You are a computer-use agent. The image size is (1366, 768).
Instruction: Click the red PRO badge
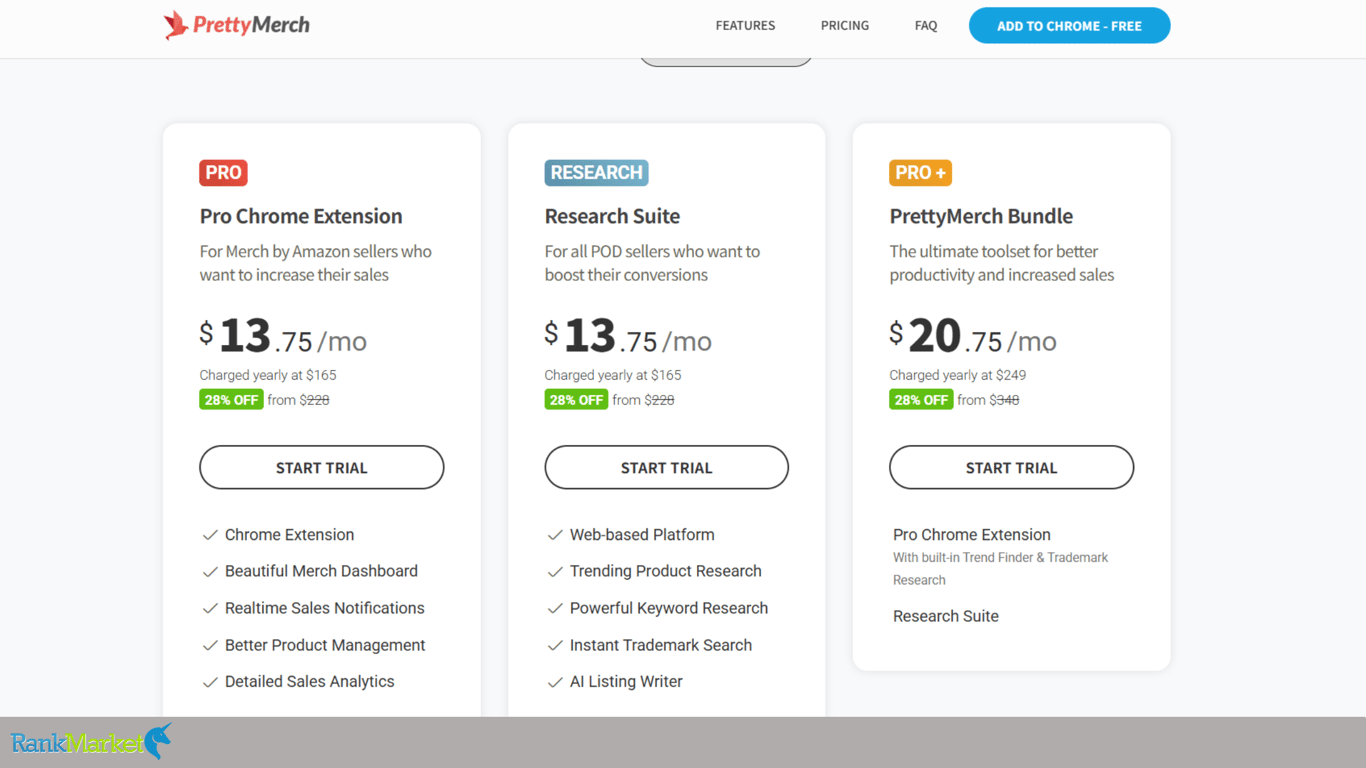pos(223,173)
